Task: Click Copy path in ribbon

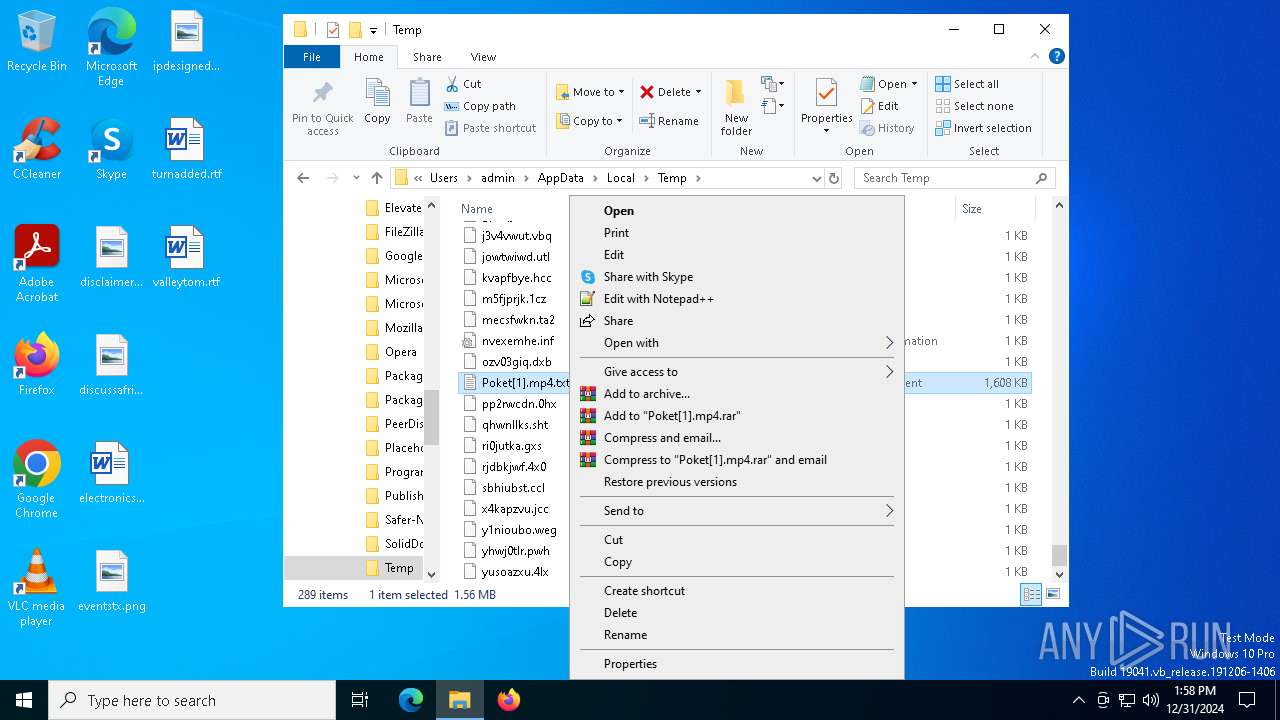Action: [x=480, y=106]
